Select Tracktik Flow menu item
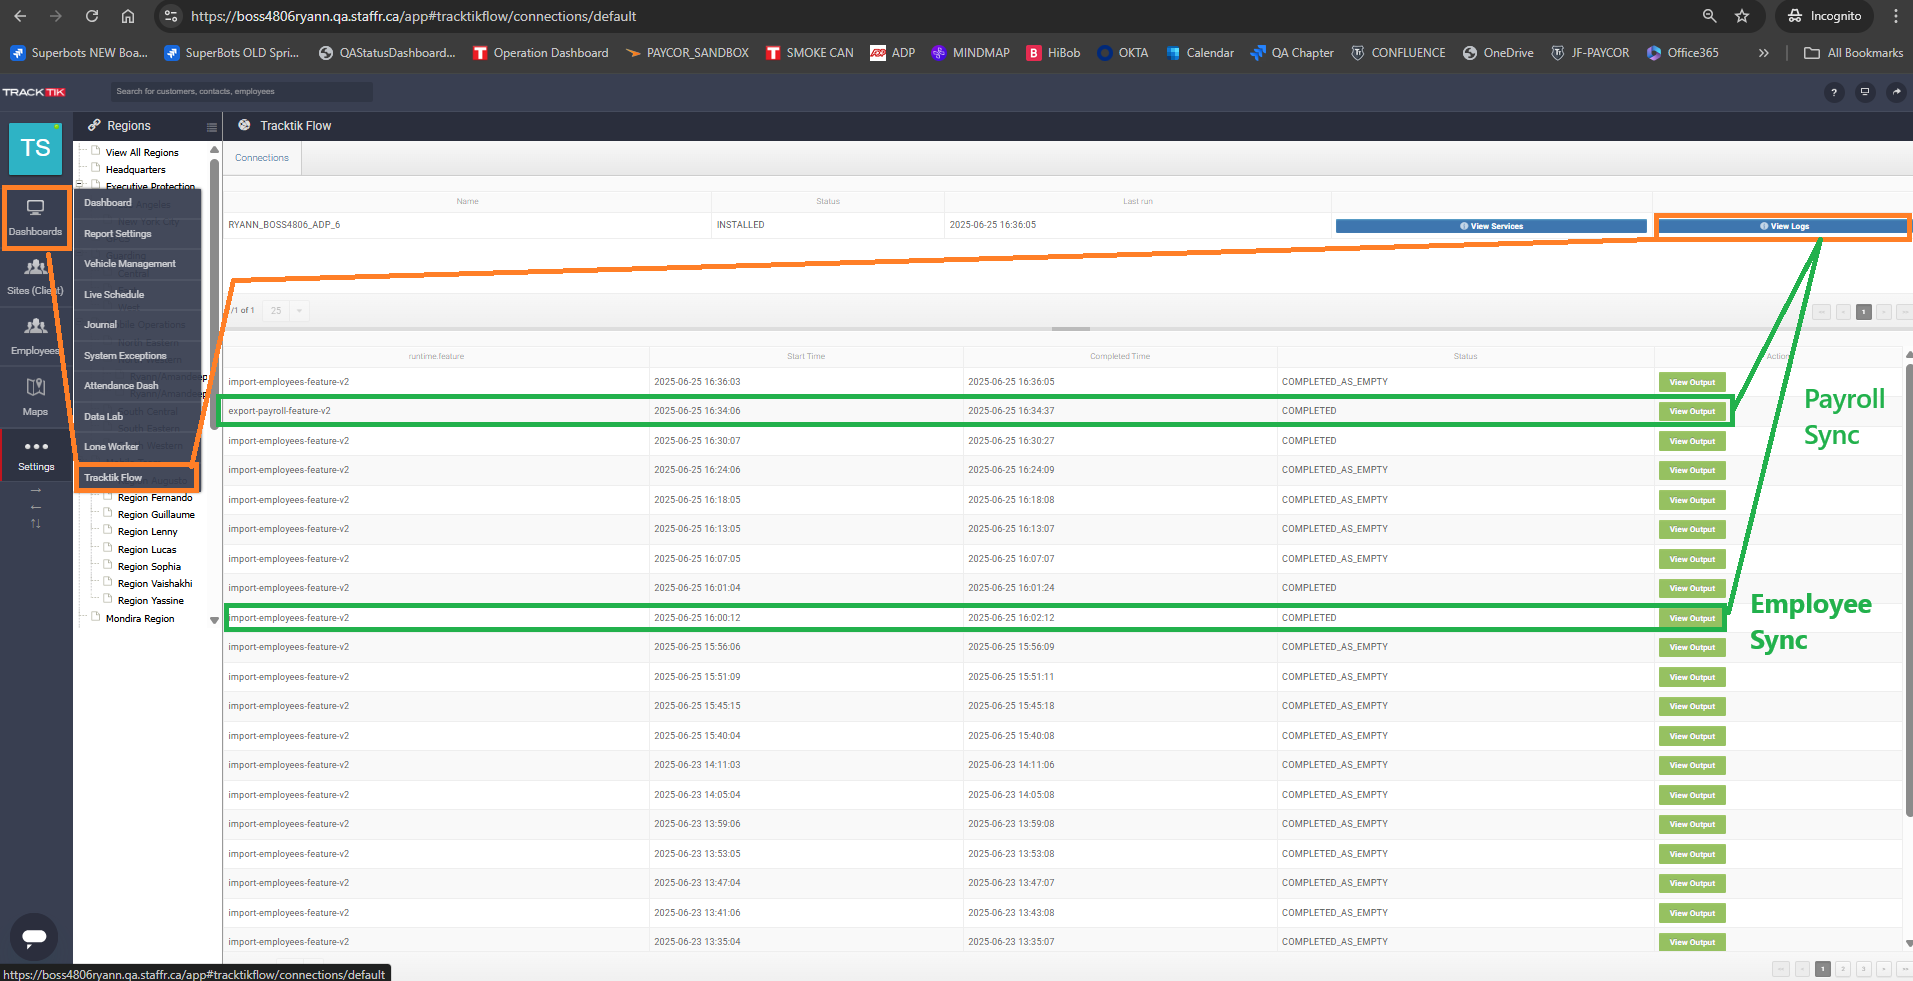Viewport: 1913px width, 981px height. (x=137, y=478)
